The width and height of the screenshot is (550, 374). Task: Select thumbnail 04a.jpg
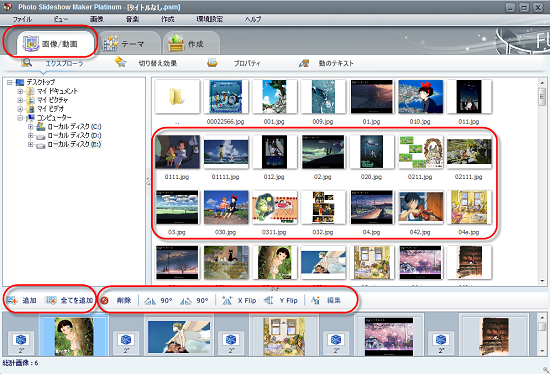click(469, 207)
